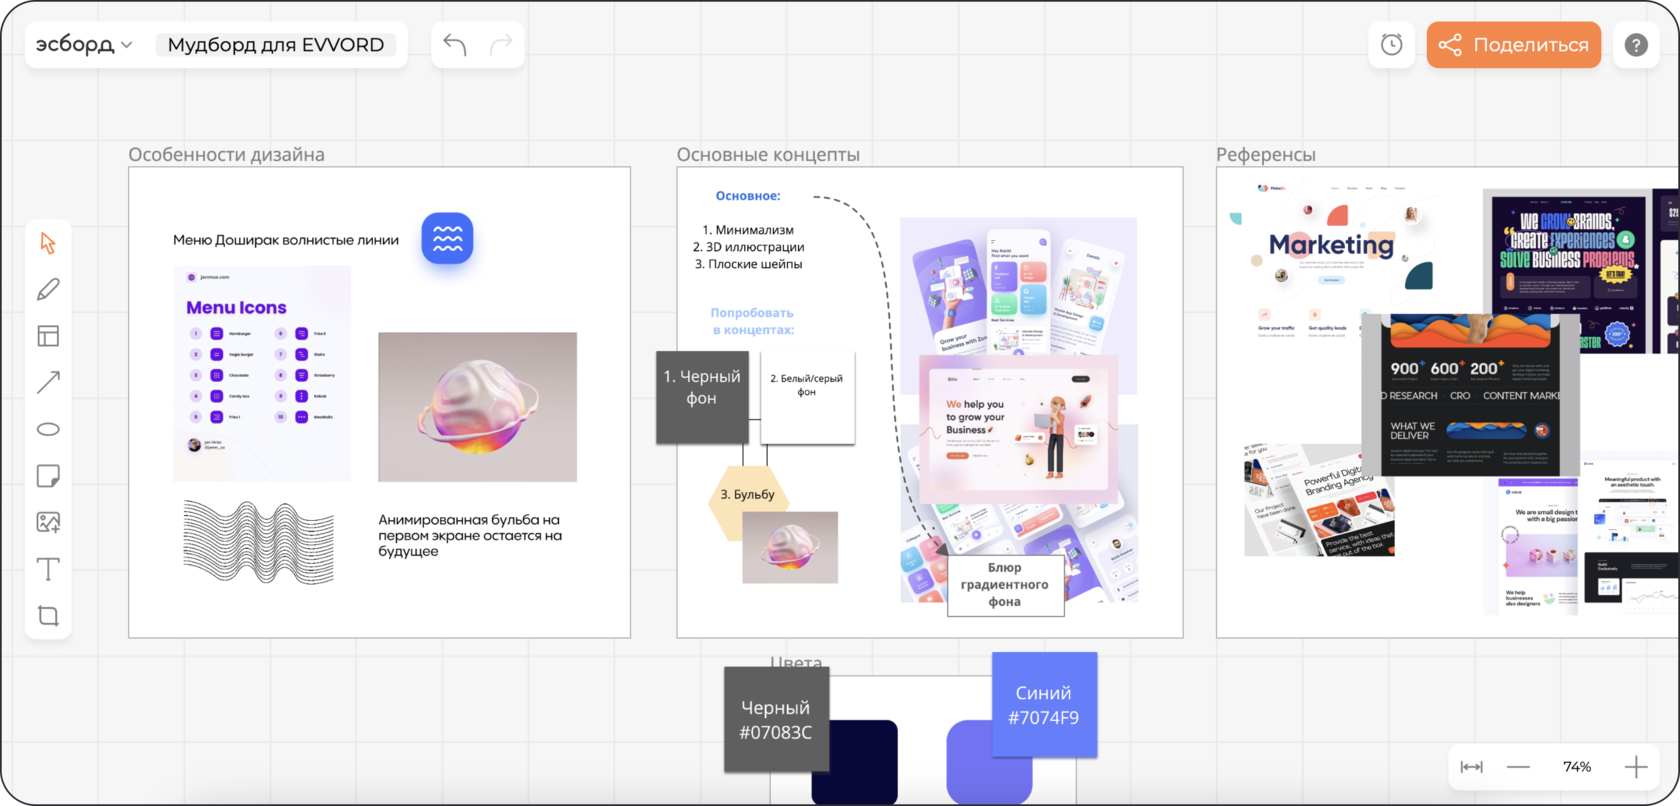Click board title Мудборд для EVVORD
Image resolution: width=1680 pixels, height=806 pixels.
tap(276, 45)
